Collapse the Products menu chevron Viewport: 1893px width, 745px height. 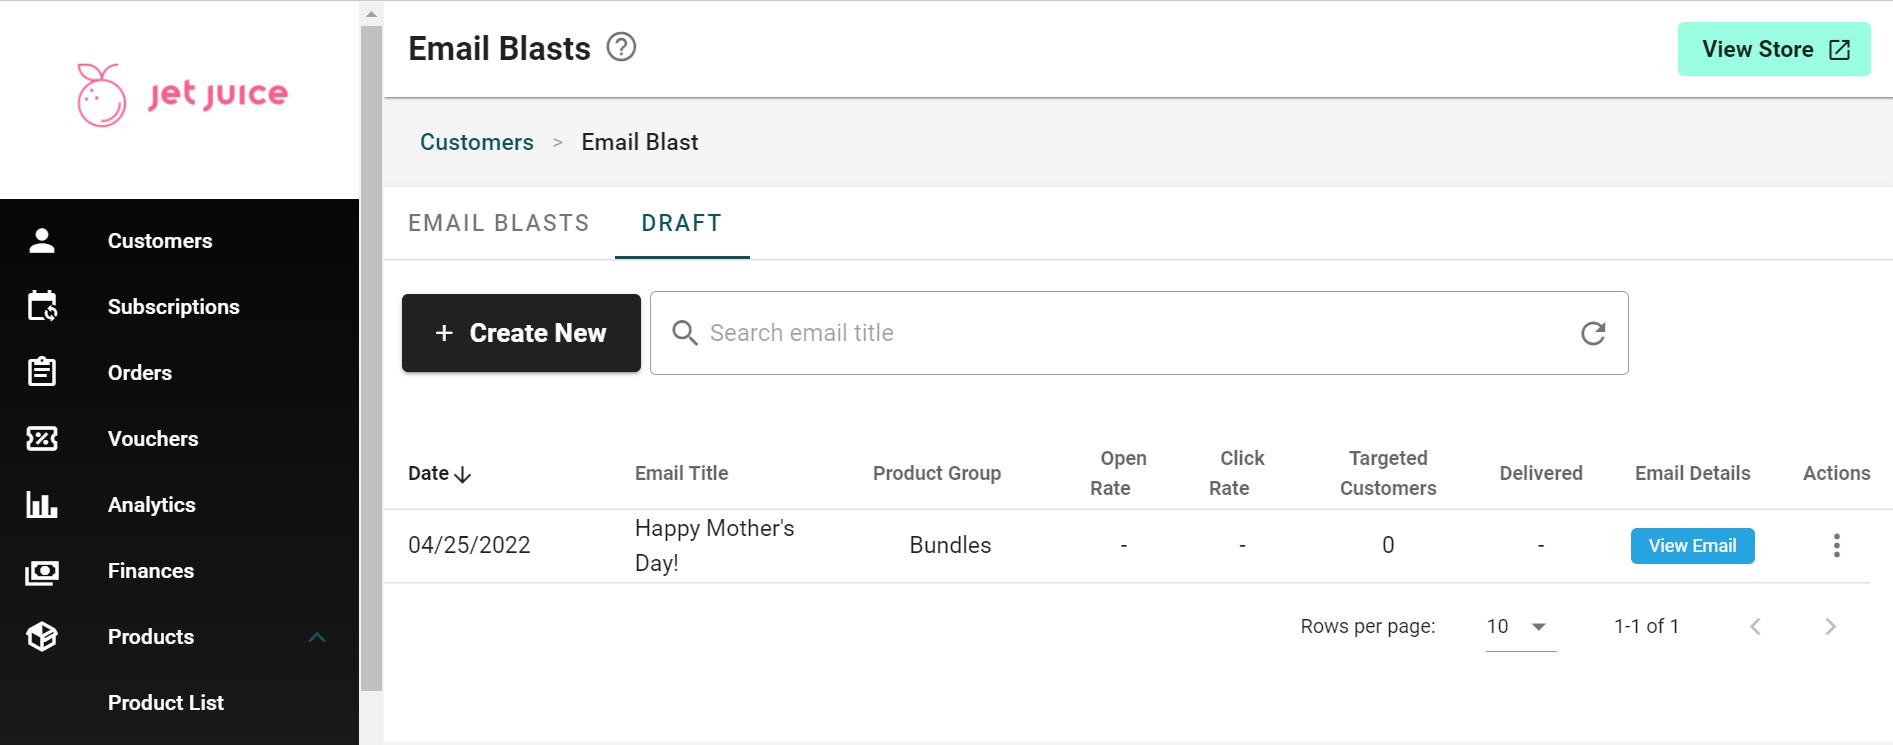pyautogui.click(x=317, y=637)
